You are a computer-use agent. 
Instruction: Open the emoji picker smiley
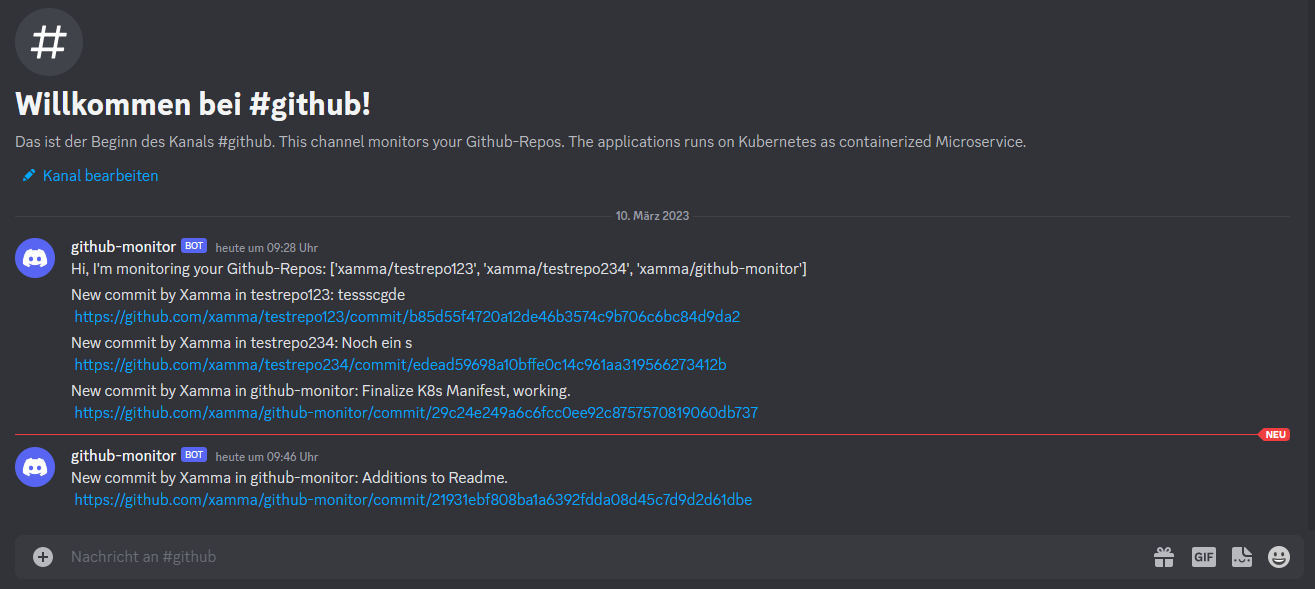(x=1279, y=557)
